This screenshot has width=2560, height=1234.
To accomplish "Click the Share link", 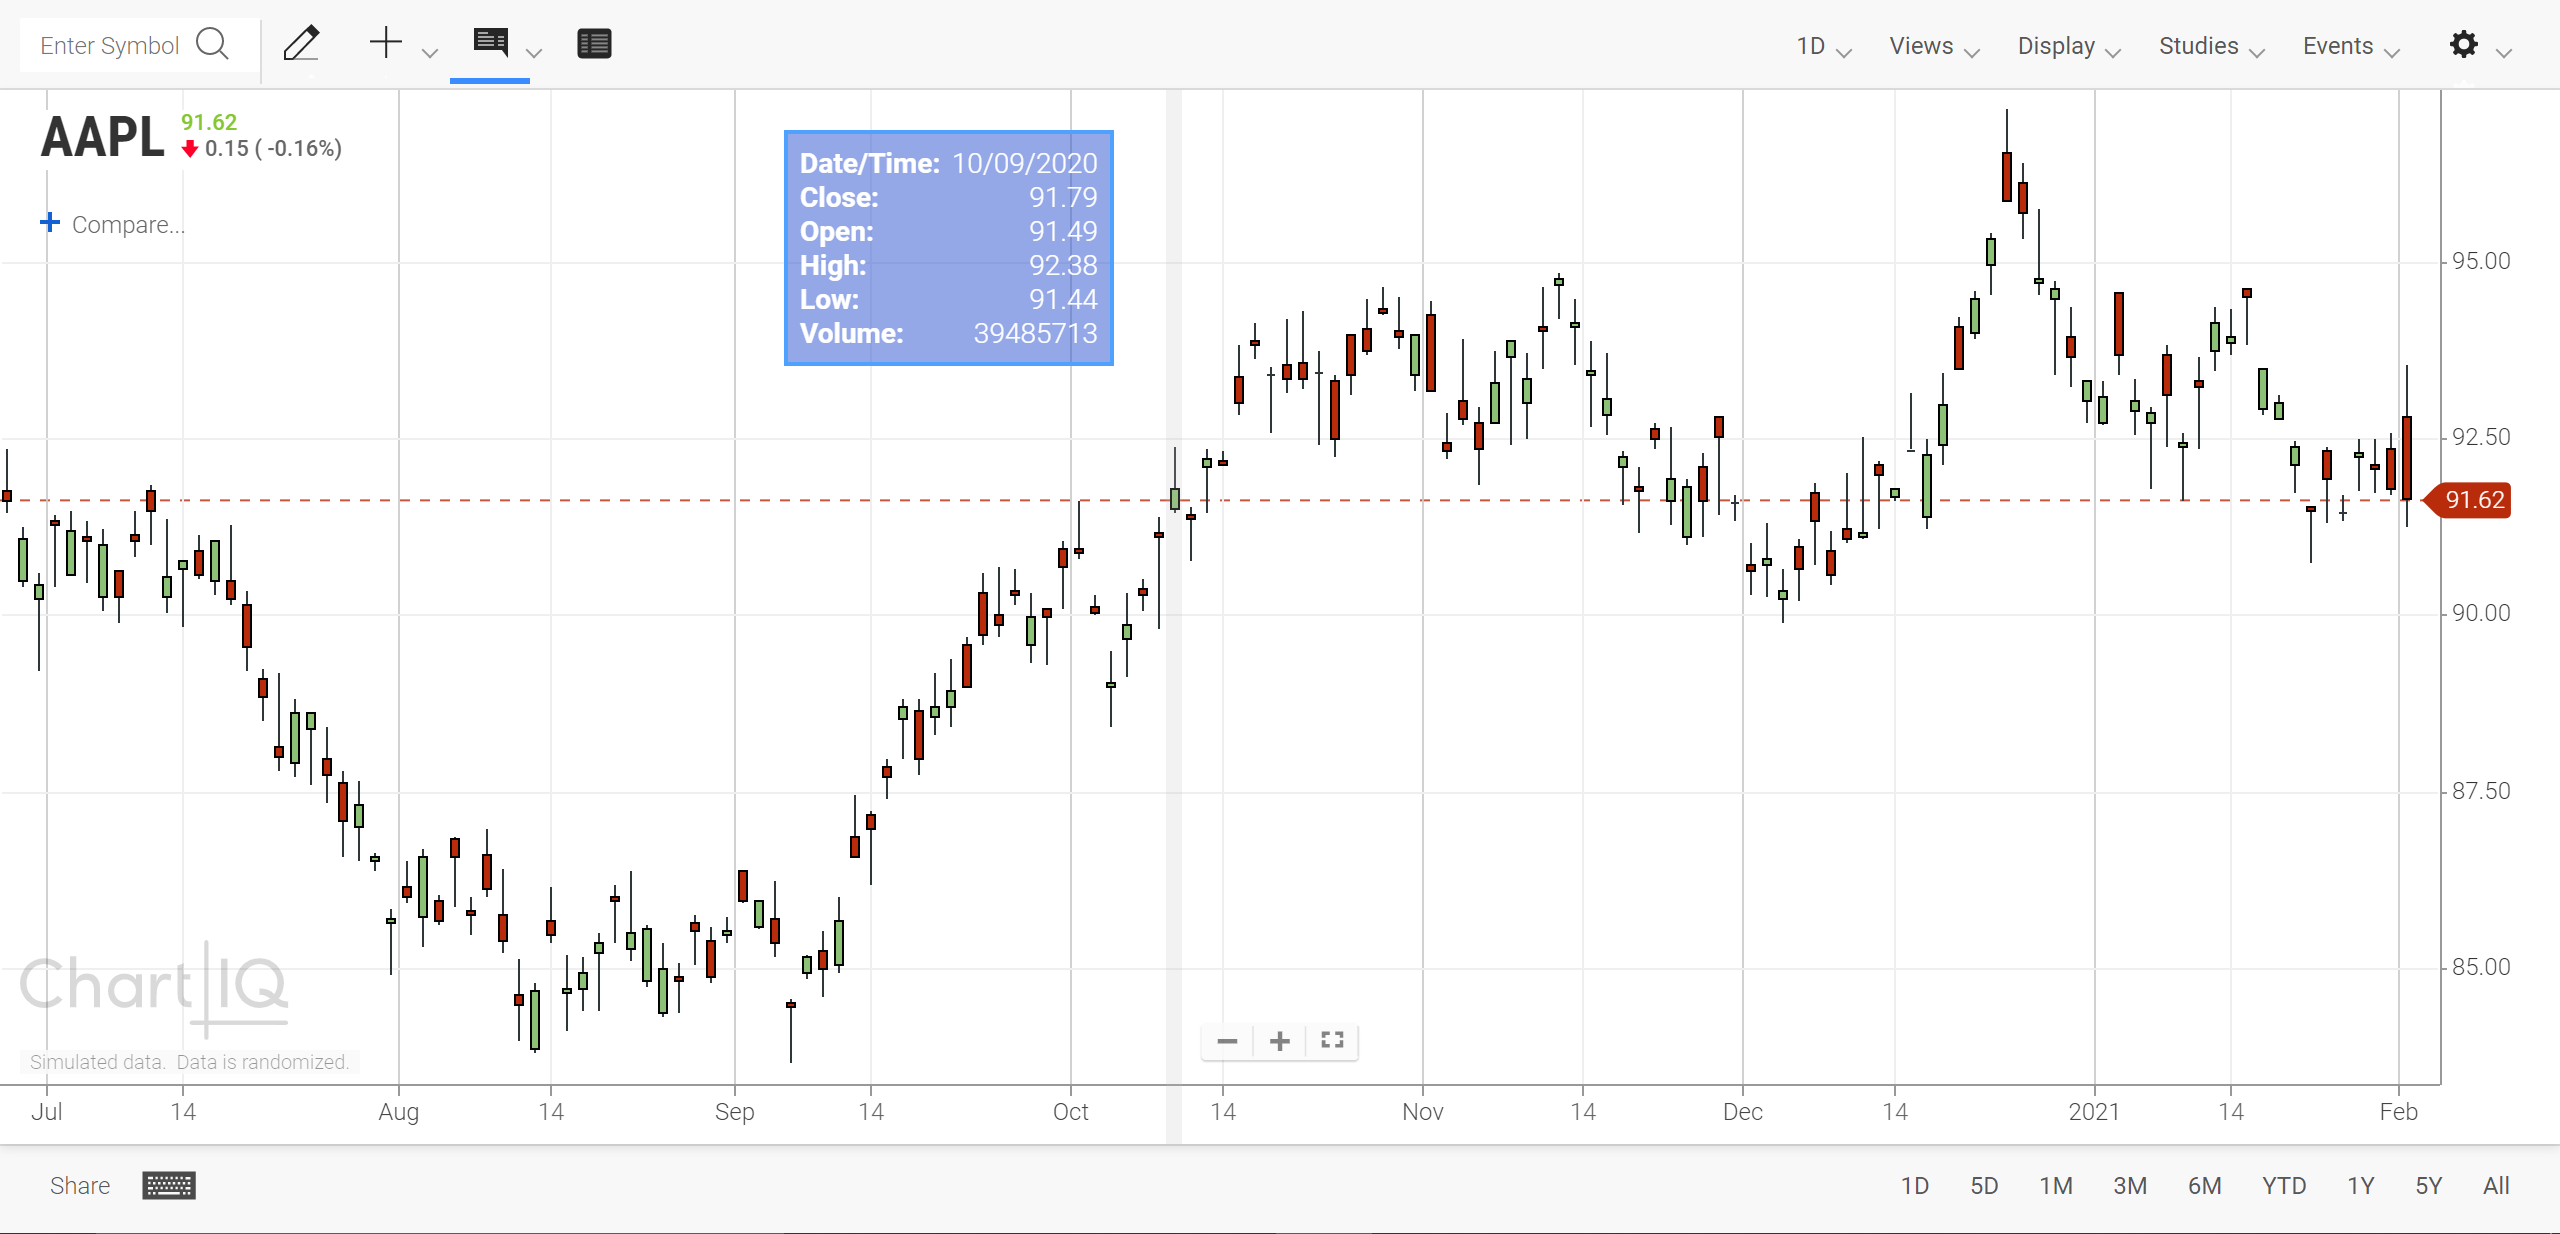I will tap(80, 1186).
